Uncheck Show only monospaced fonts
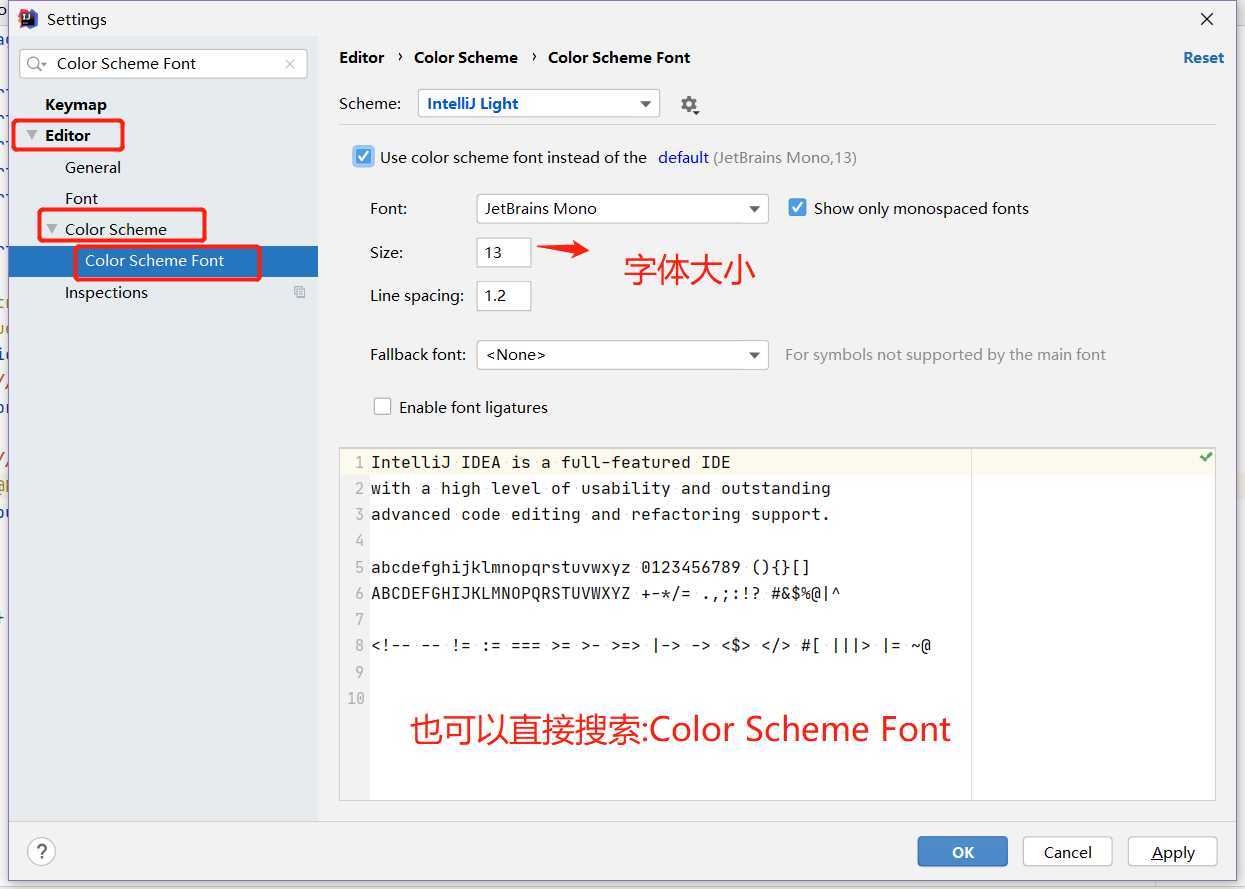Viewport: 1245px width, 889px height. pos(797,208)
